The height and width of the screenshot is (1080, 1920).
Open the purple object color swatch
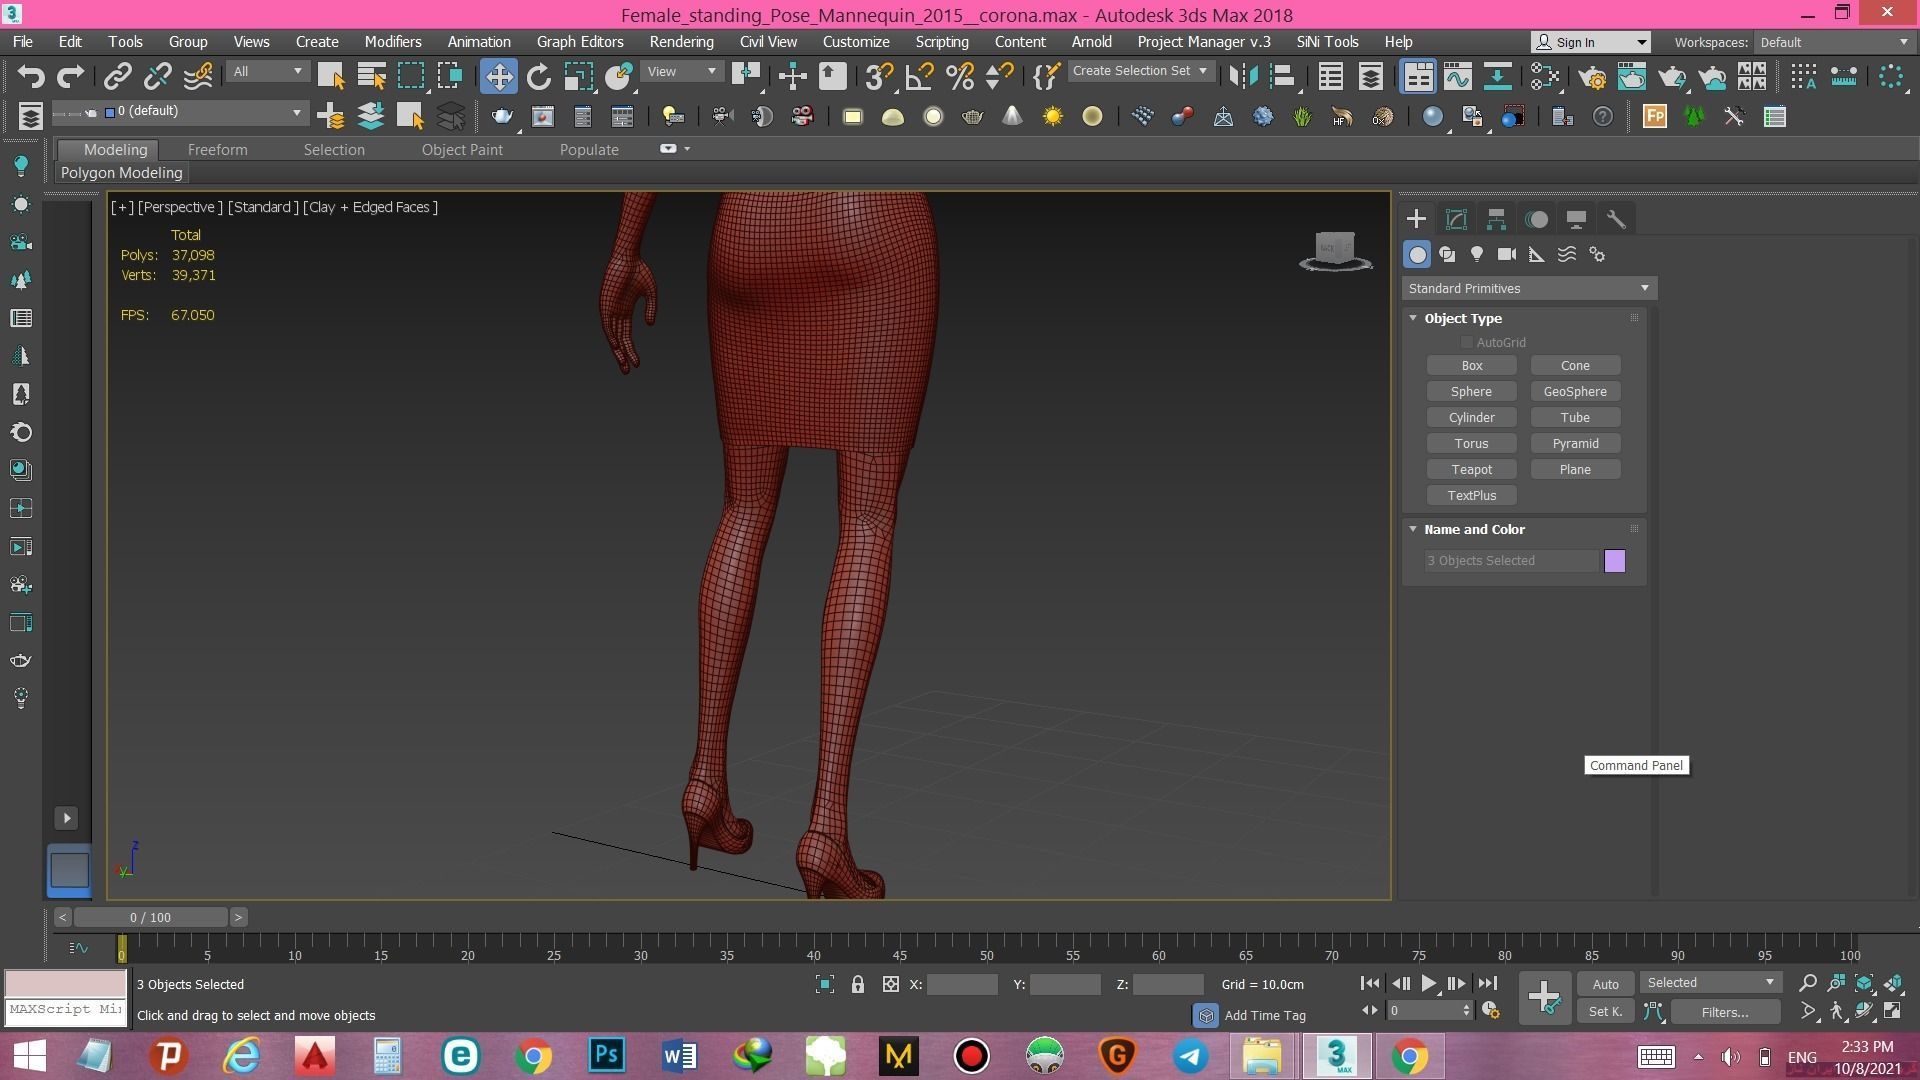tap(1614, 561)
